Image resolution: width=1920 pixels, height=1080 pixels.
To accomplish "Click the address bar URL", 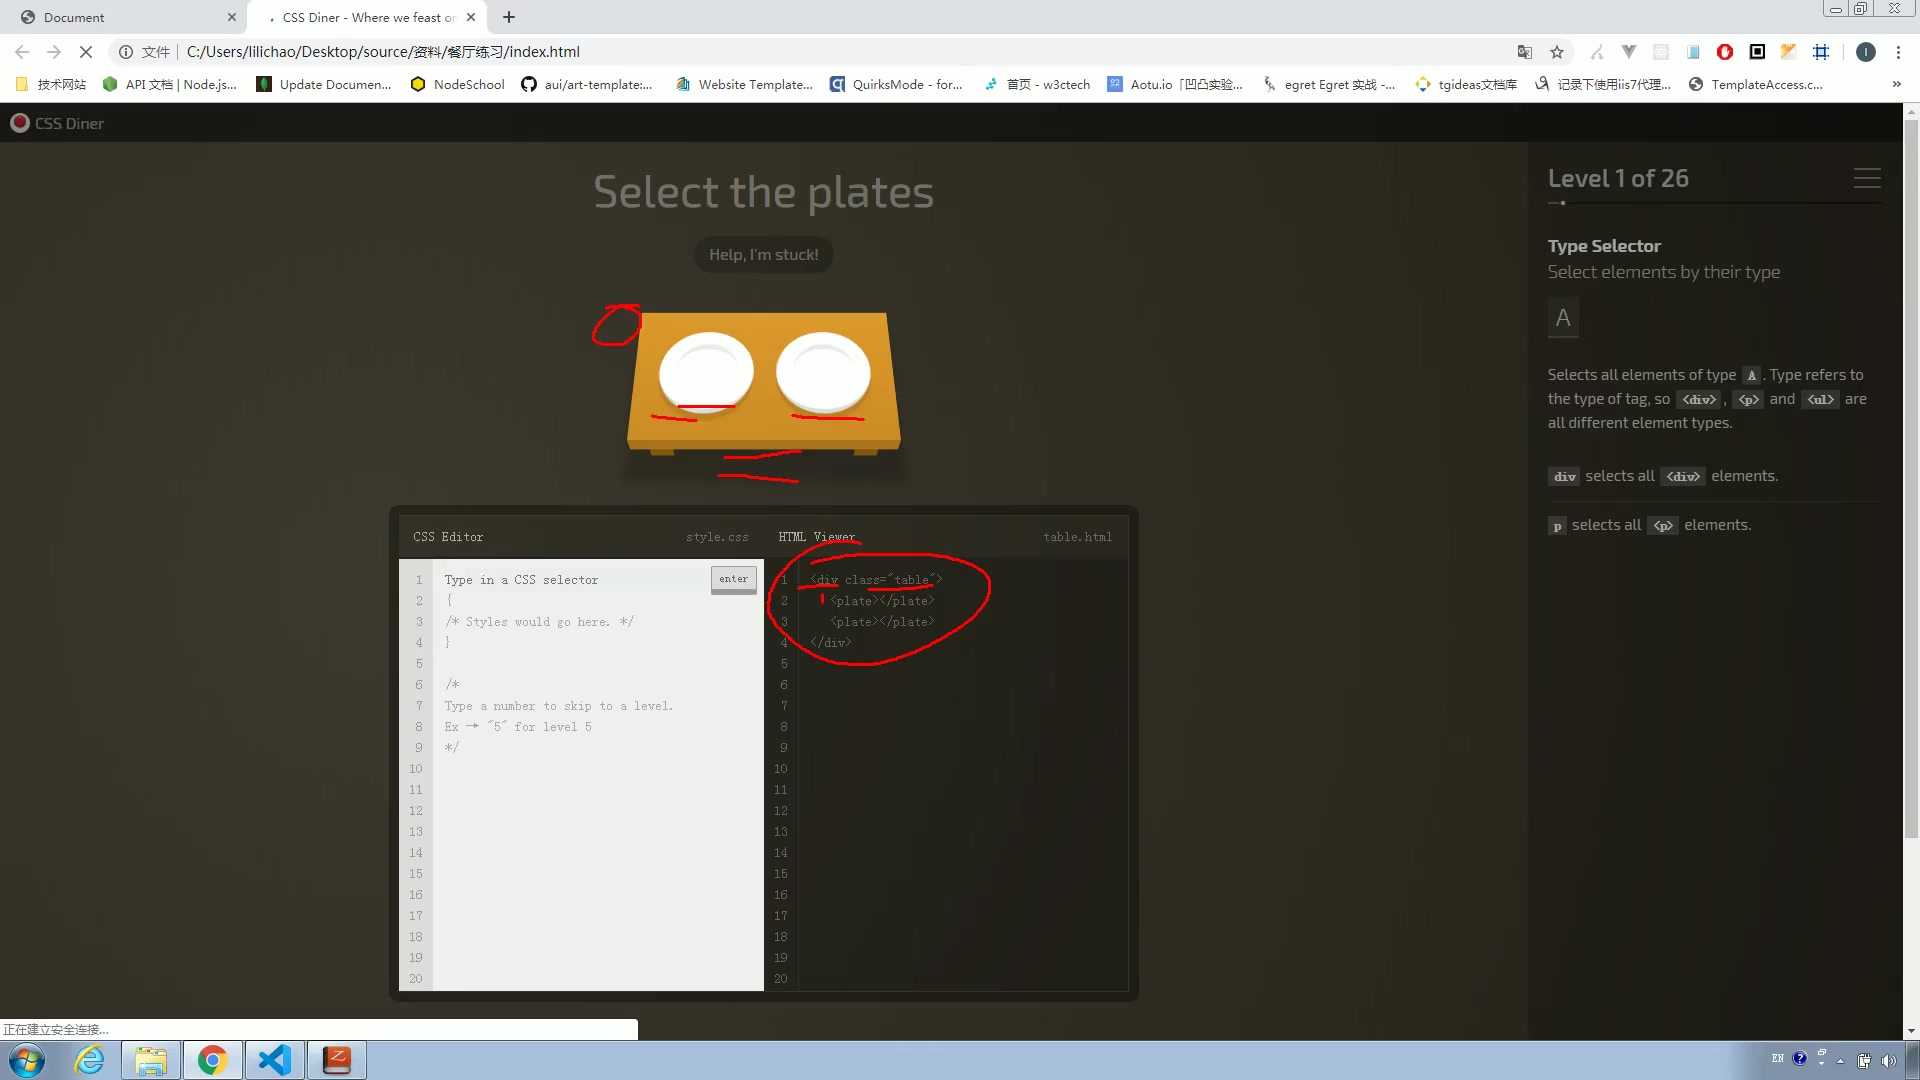I will click(x=383, y=52).
